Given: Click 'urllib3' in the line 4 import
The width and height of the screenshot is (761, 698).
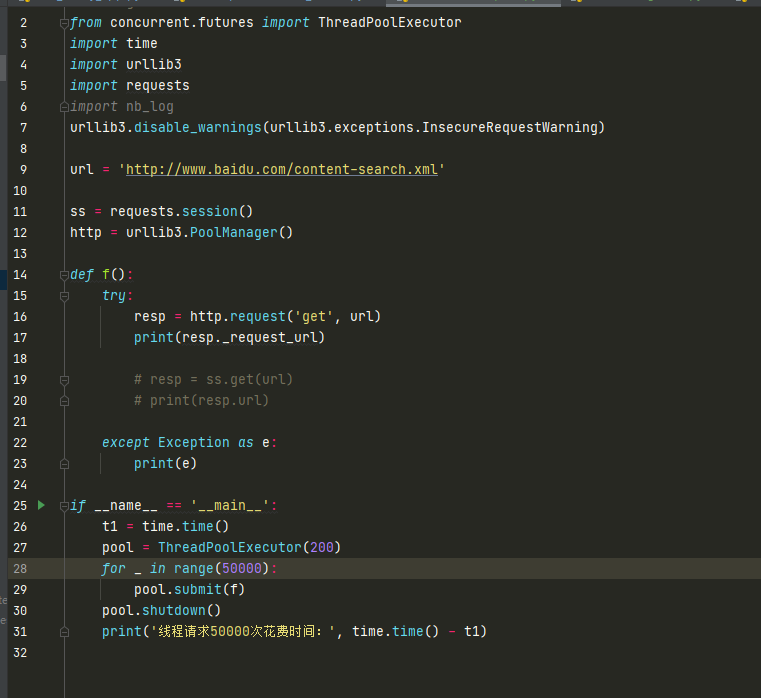Looking at the screenshot, I should (x=154, y=65).
